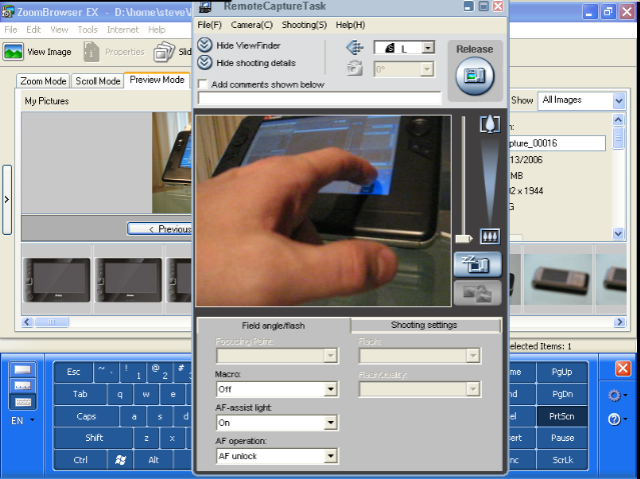
Task: Open Tools menu in ZoomBrowser
Action: tap(87, 29)
